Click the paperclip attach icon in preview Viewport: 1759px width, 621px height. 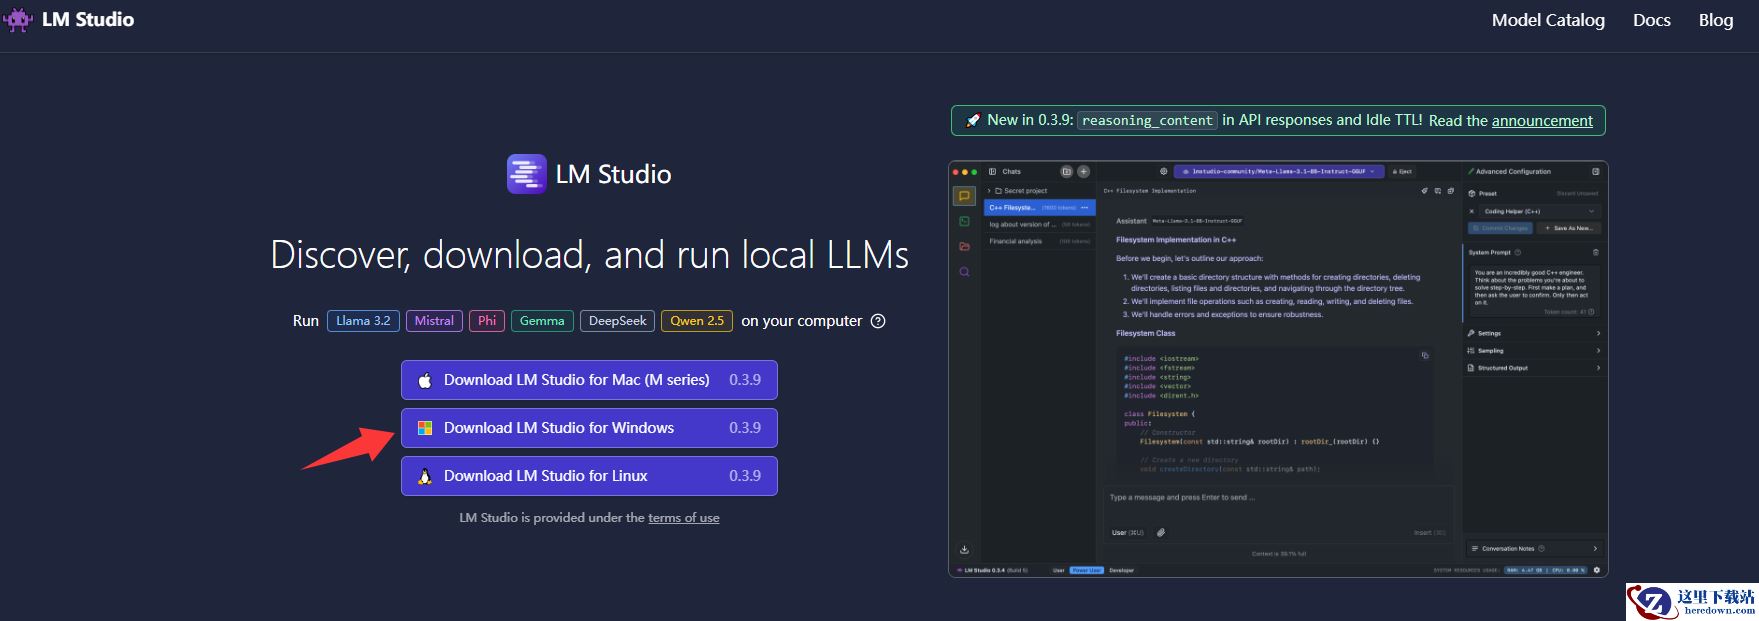point(1160,533)
